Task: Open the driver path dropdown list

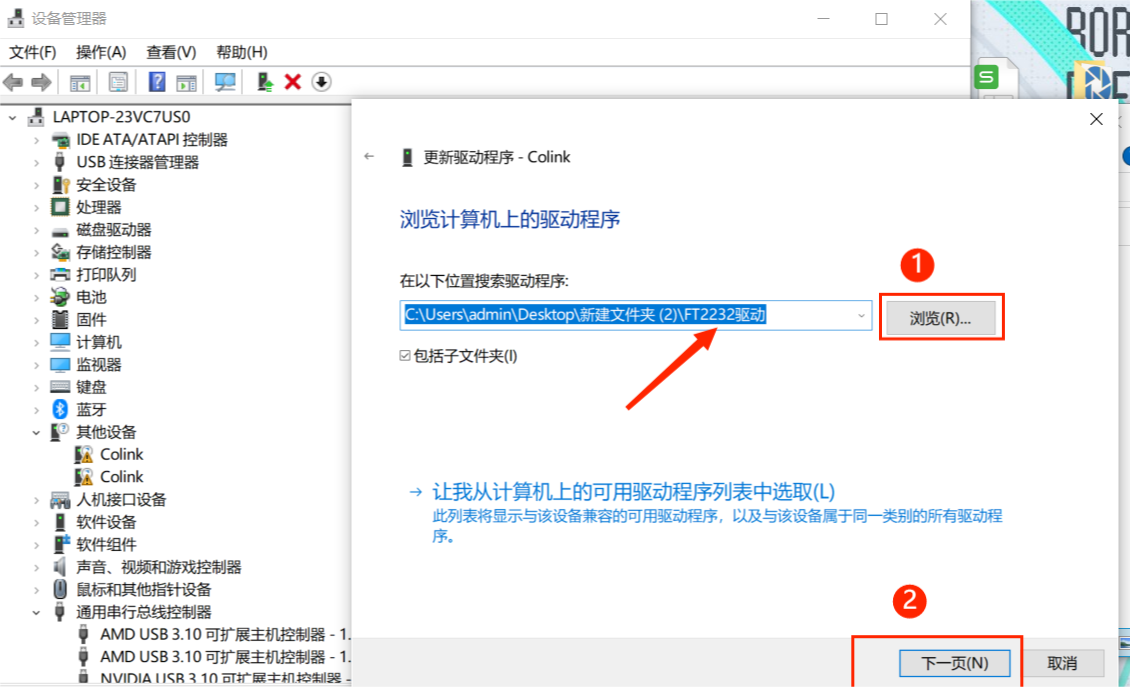Action: point(859,316)
